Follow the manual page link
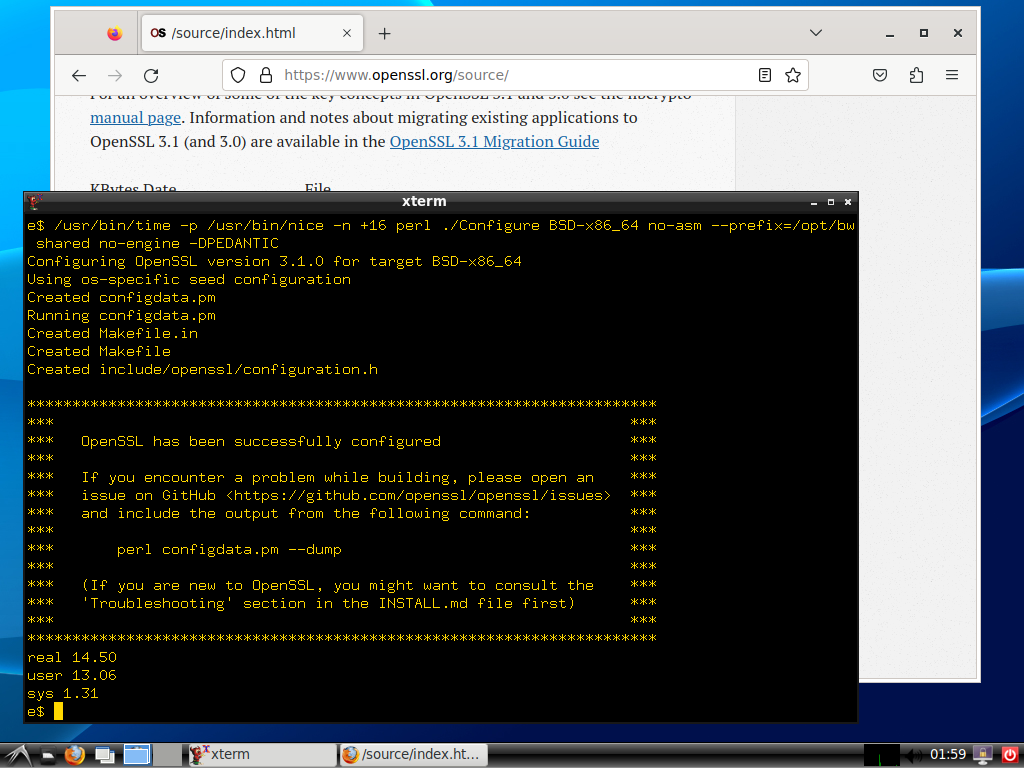 pyautogui.click(x=133, y=117)
